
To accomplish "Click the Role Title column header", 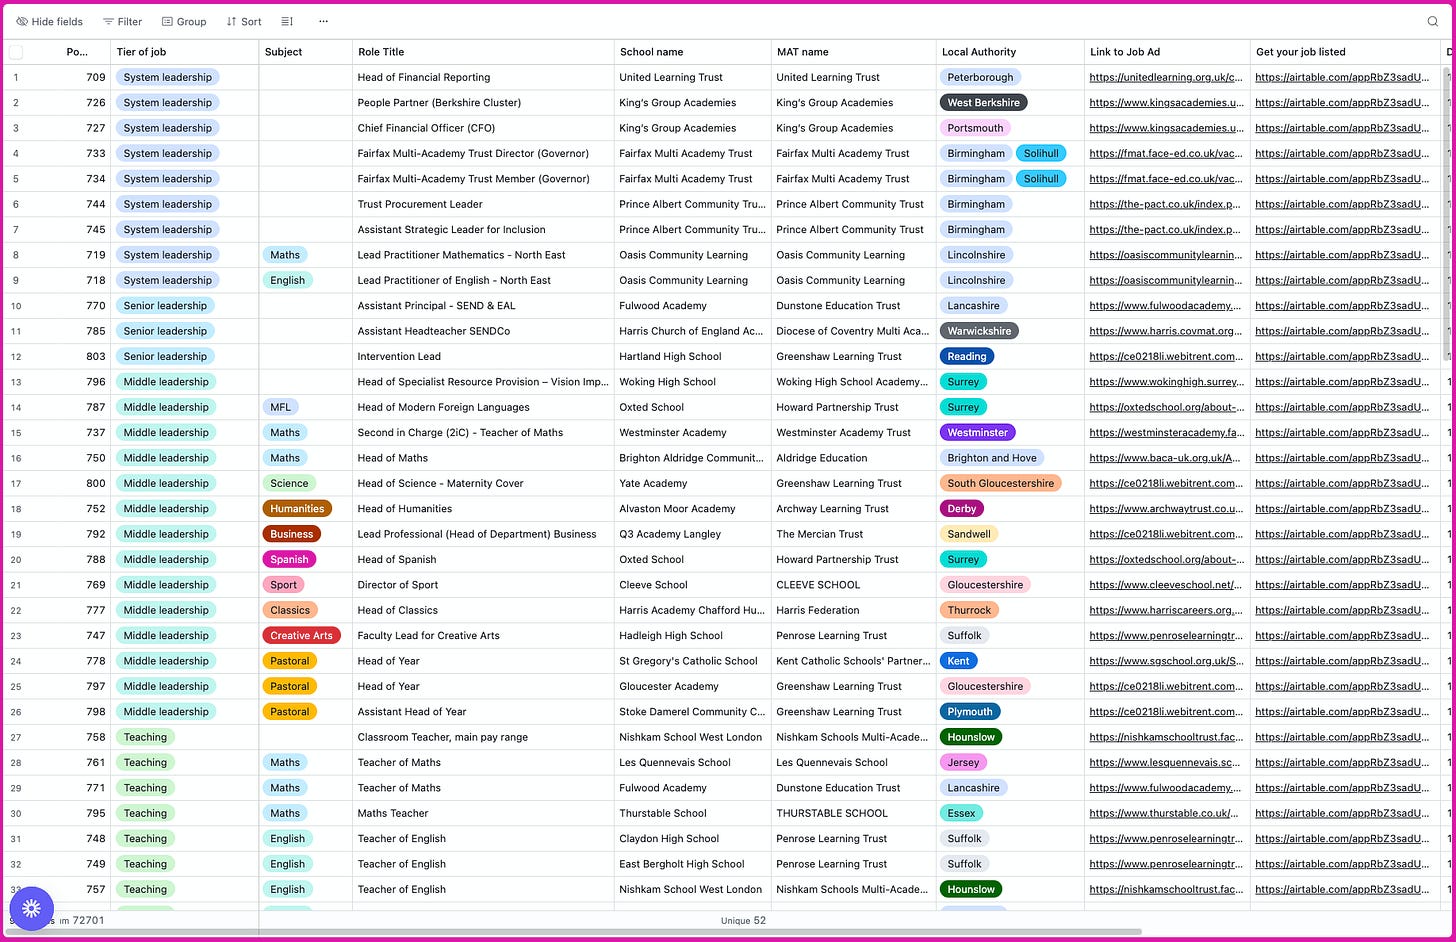I will click(483, 52).
